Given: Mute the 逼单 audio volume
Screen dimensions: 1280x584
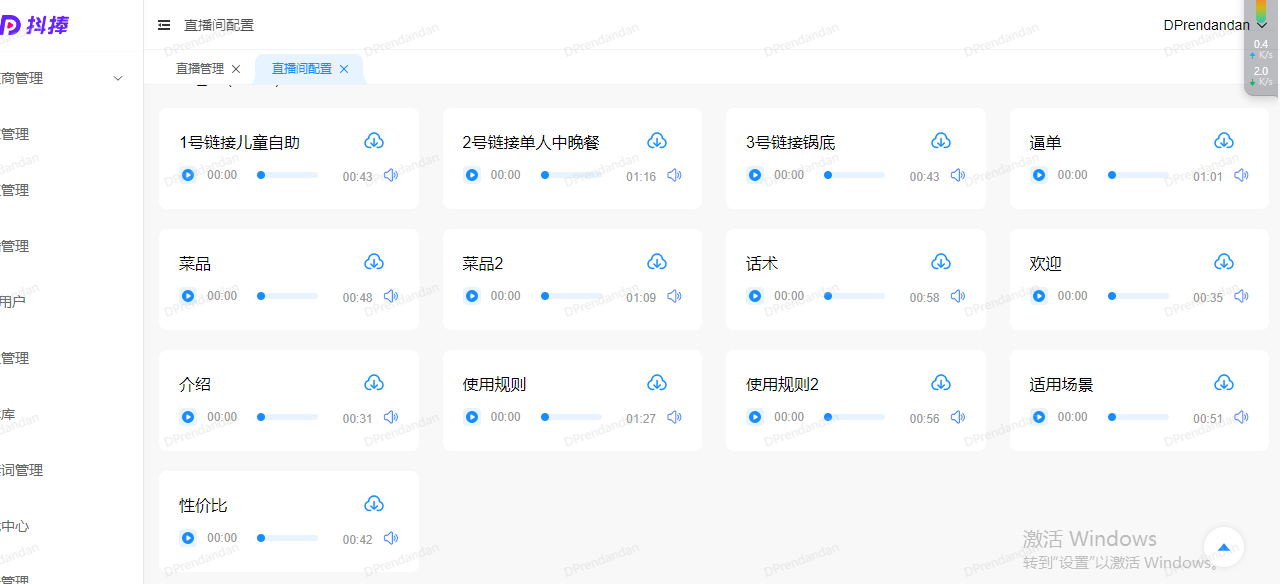Looking at the screenshot, I should click(1241, 175).
